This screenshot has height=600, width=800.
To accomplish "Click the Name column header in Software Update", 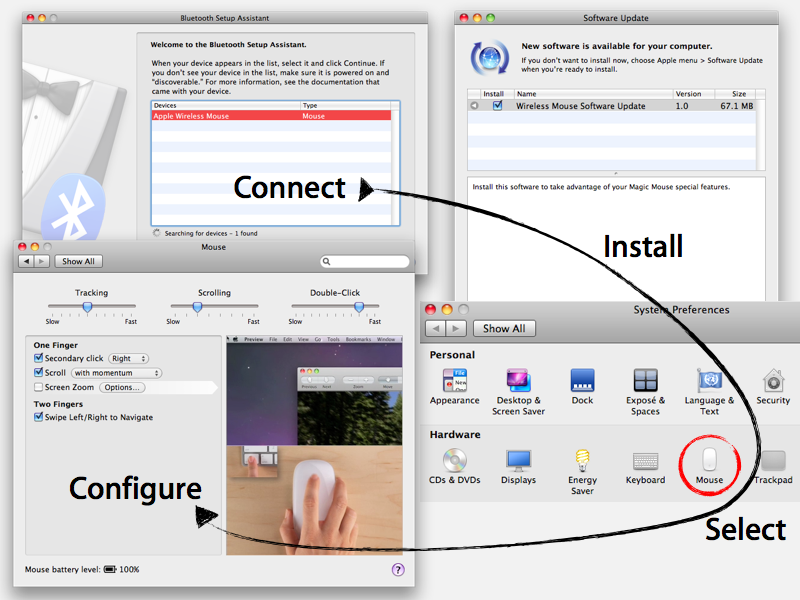I will click(593, 94).
